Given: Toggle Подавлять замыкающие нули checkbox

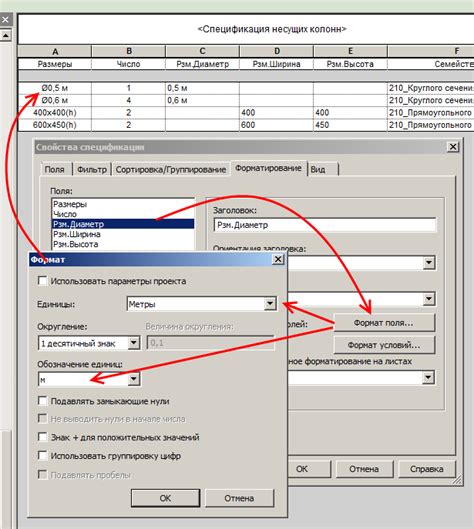Looking at the screenshot, I should click(43, 401).
